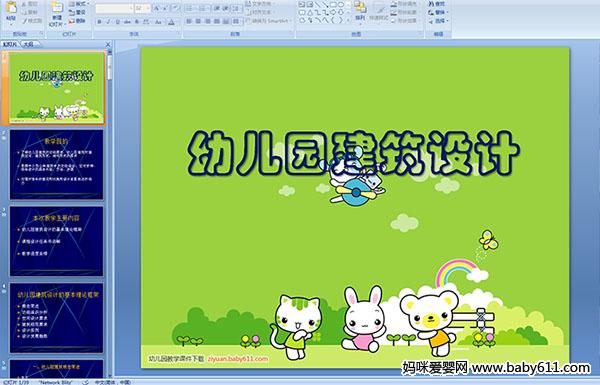The height and width of the screenshot is (385, 600).
Task: Click the ziyuan.baby611.com link on the slide
Action: coord(238,359)
